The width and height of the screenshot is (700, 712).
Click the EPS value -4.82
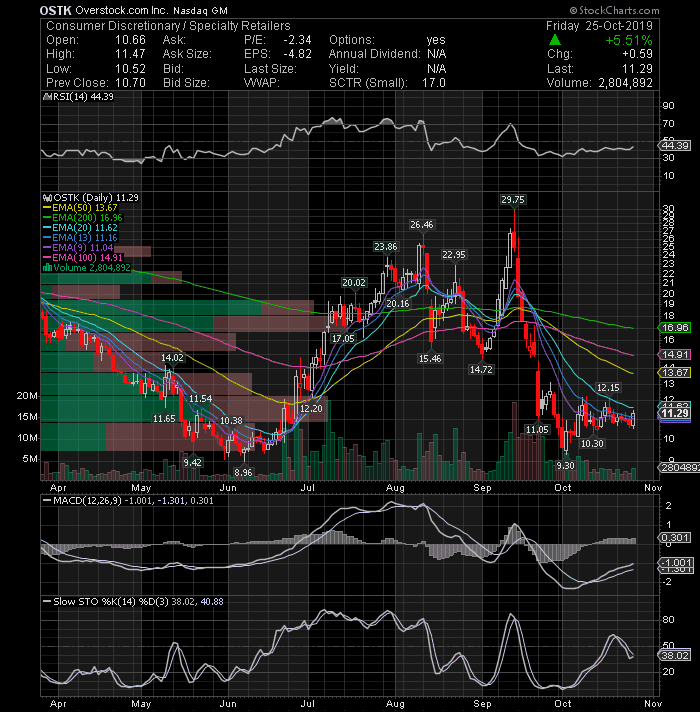coord(297,54)
